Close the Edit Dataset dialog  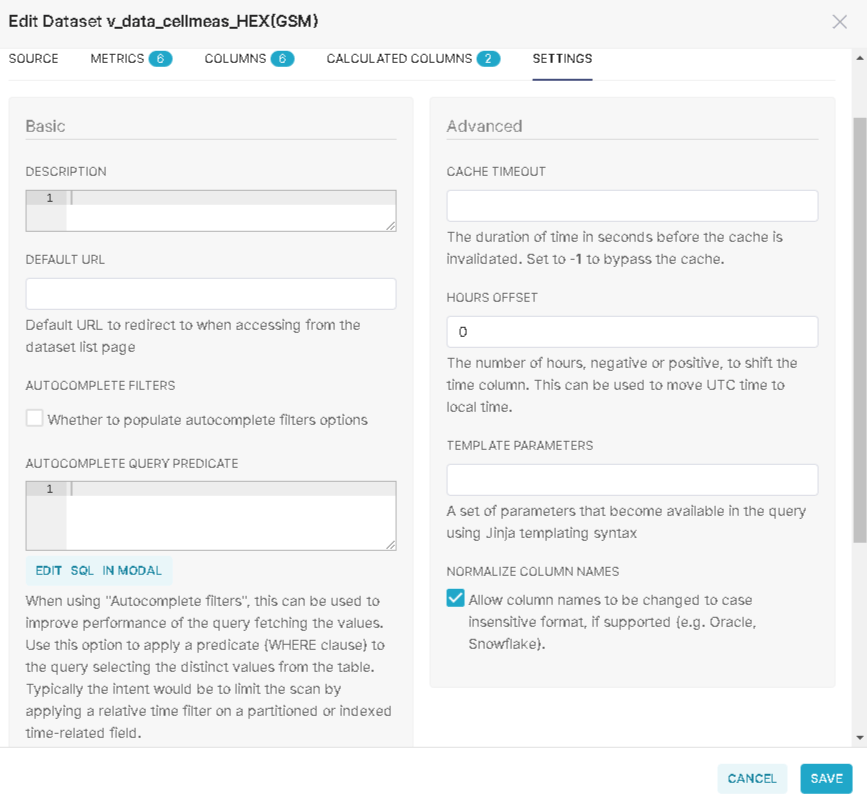pyautogui.click(x=839, y=22)
